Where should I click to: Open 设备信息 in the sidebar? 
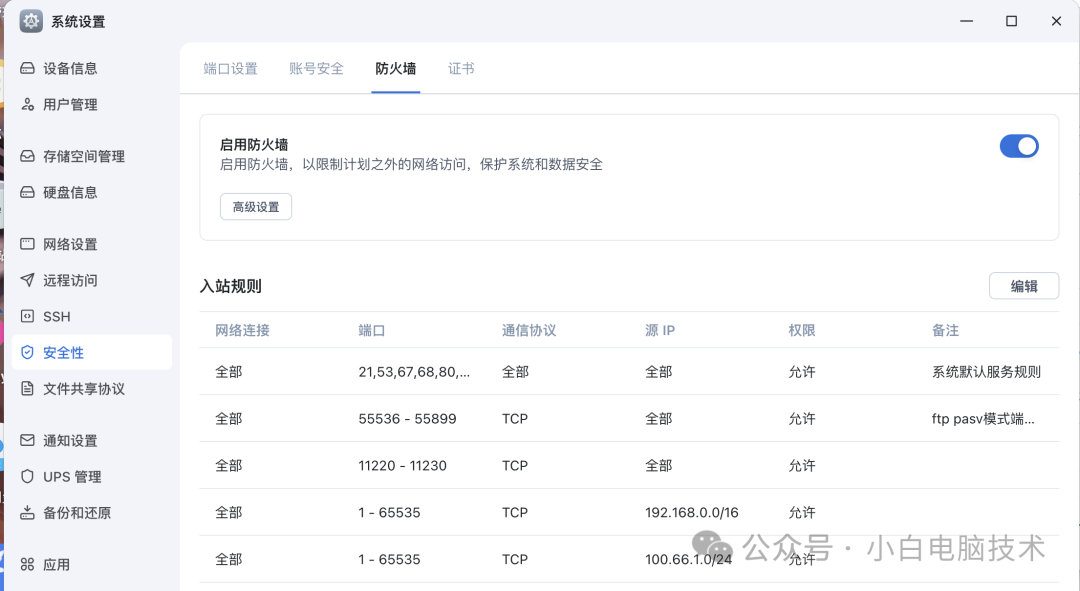92,68
